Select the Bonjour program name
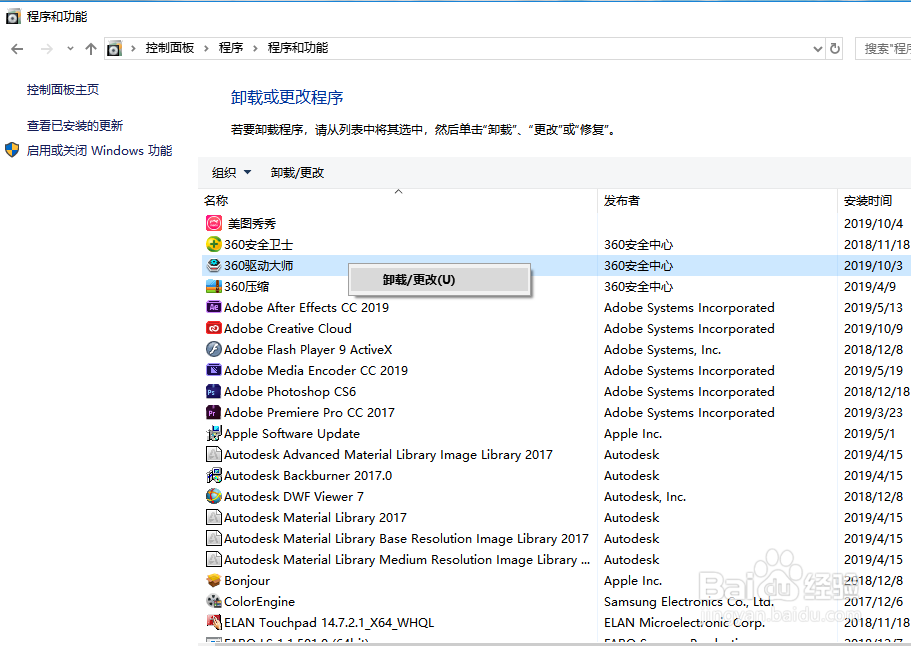The image size is (911, 646). click(x=247, y=580)
